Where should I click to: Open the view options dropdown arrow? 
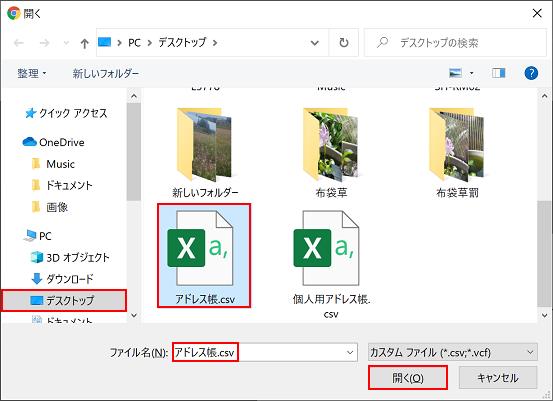pyautogui.click(x=472, y=73)
